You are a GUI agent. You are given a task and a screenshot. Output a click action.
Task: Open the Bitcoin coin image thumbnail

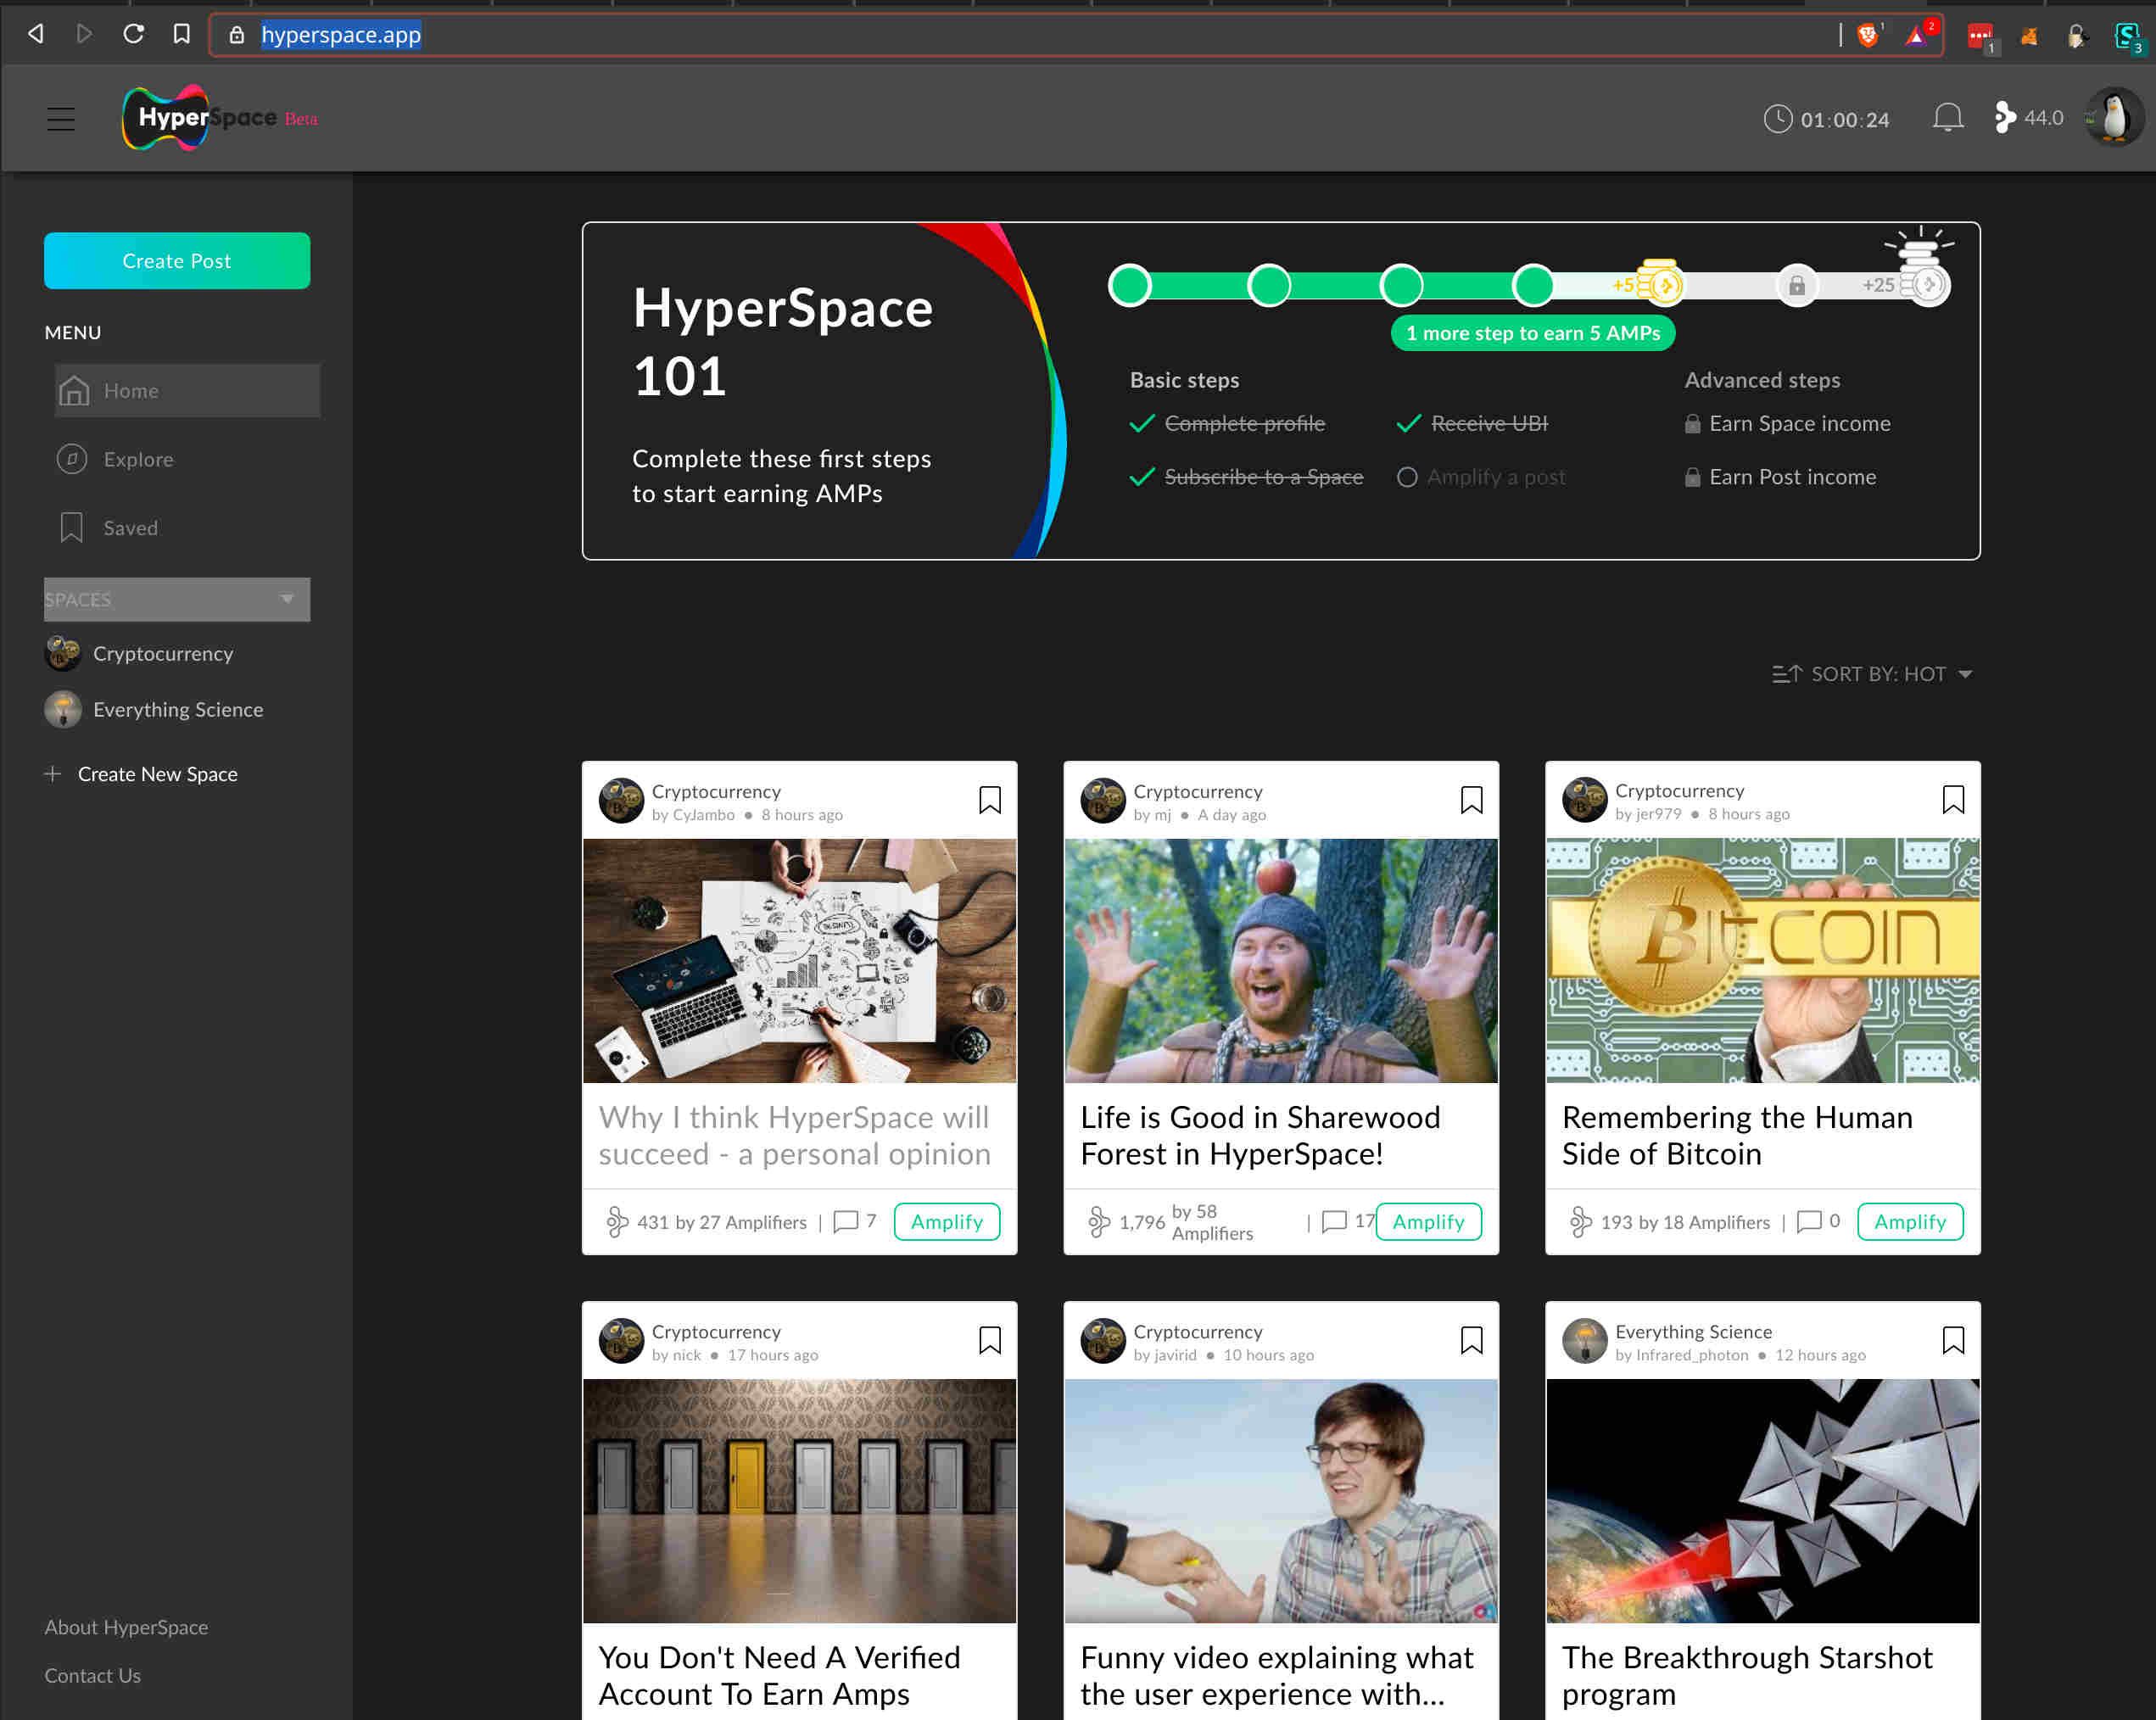click(x=1762, y=960)
